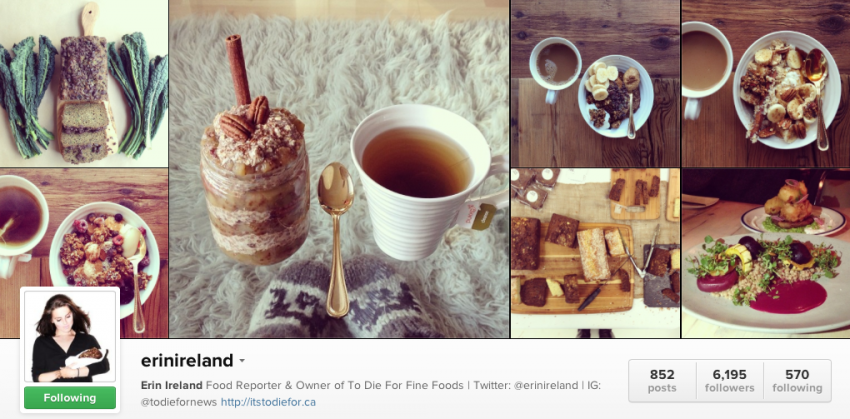Viewport: 850px width, 419px height.
Task: Open the brownies on cutting board photo
Action: point(595,253)
